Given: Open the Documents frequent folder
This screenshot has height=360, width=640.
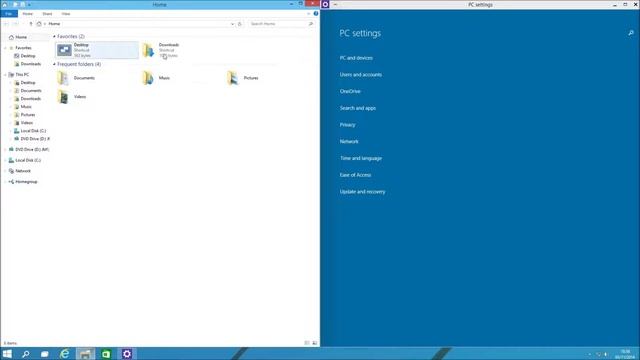Looking at the screenshot, I should click(76, 78).
